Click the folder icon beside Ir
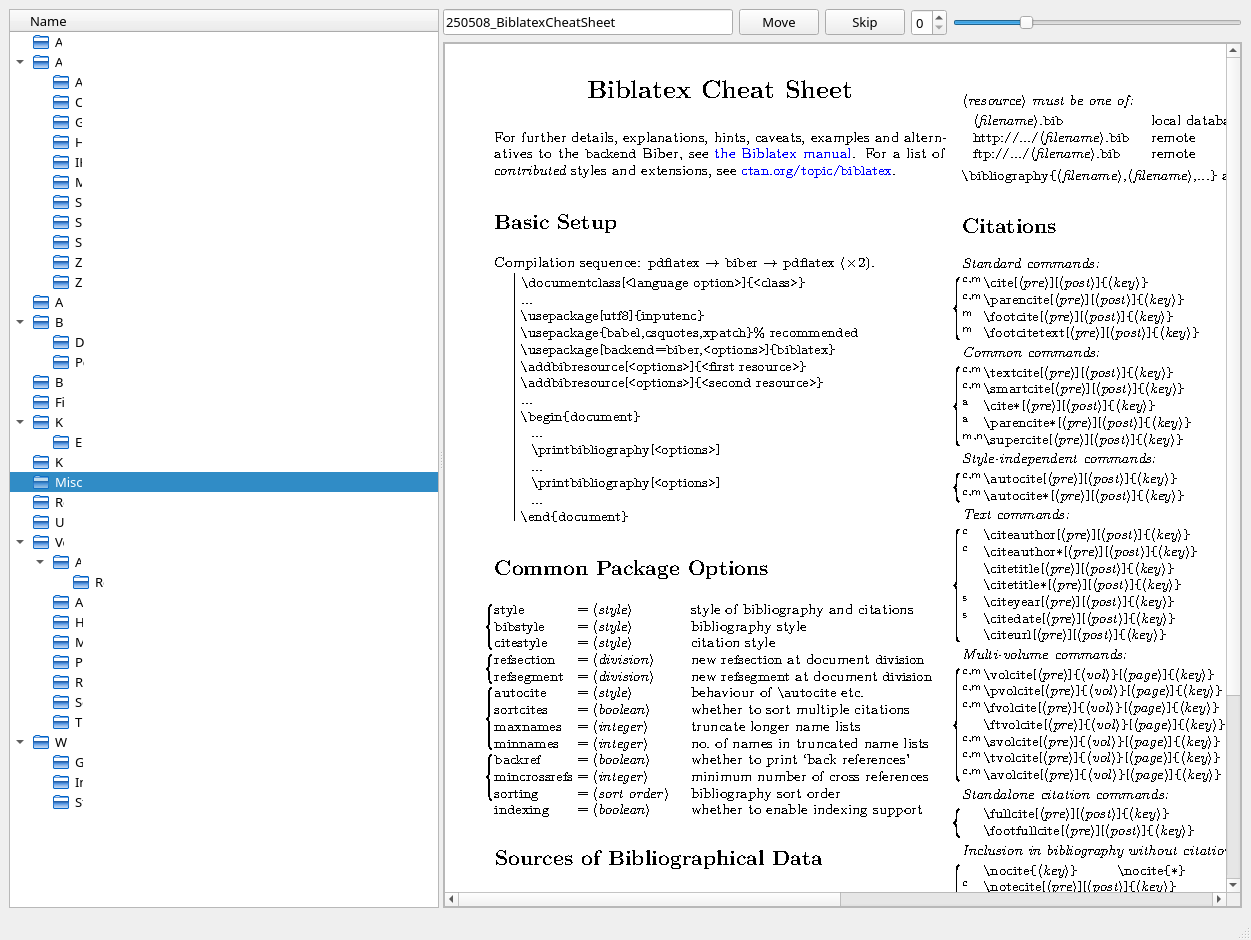The height and width of the screenshot is (940, 1251). 61,782
